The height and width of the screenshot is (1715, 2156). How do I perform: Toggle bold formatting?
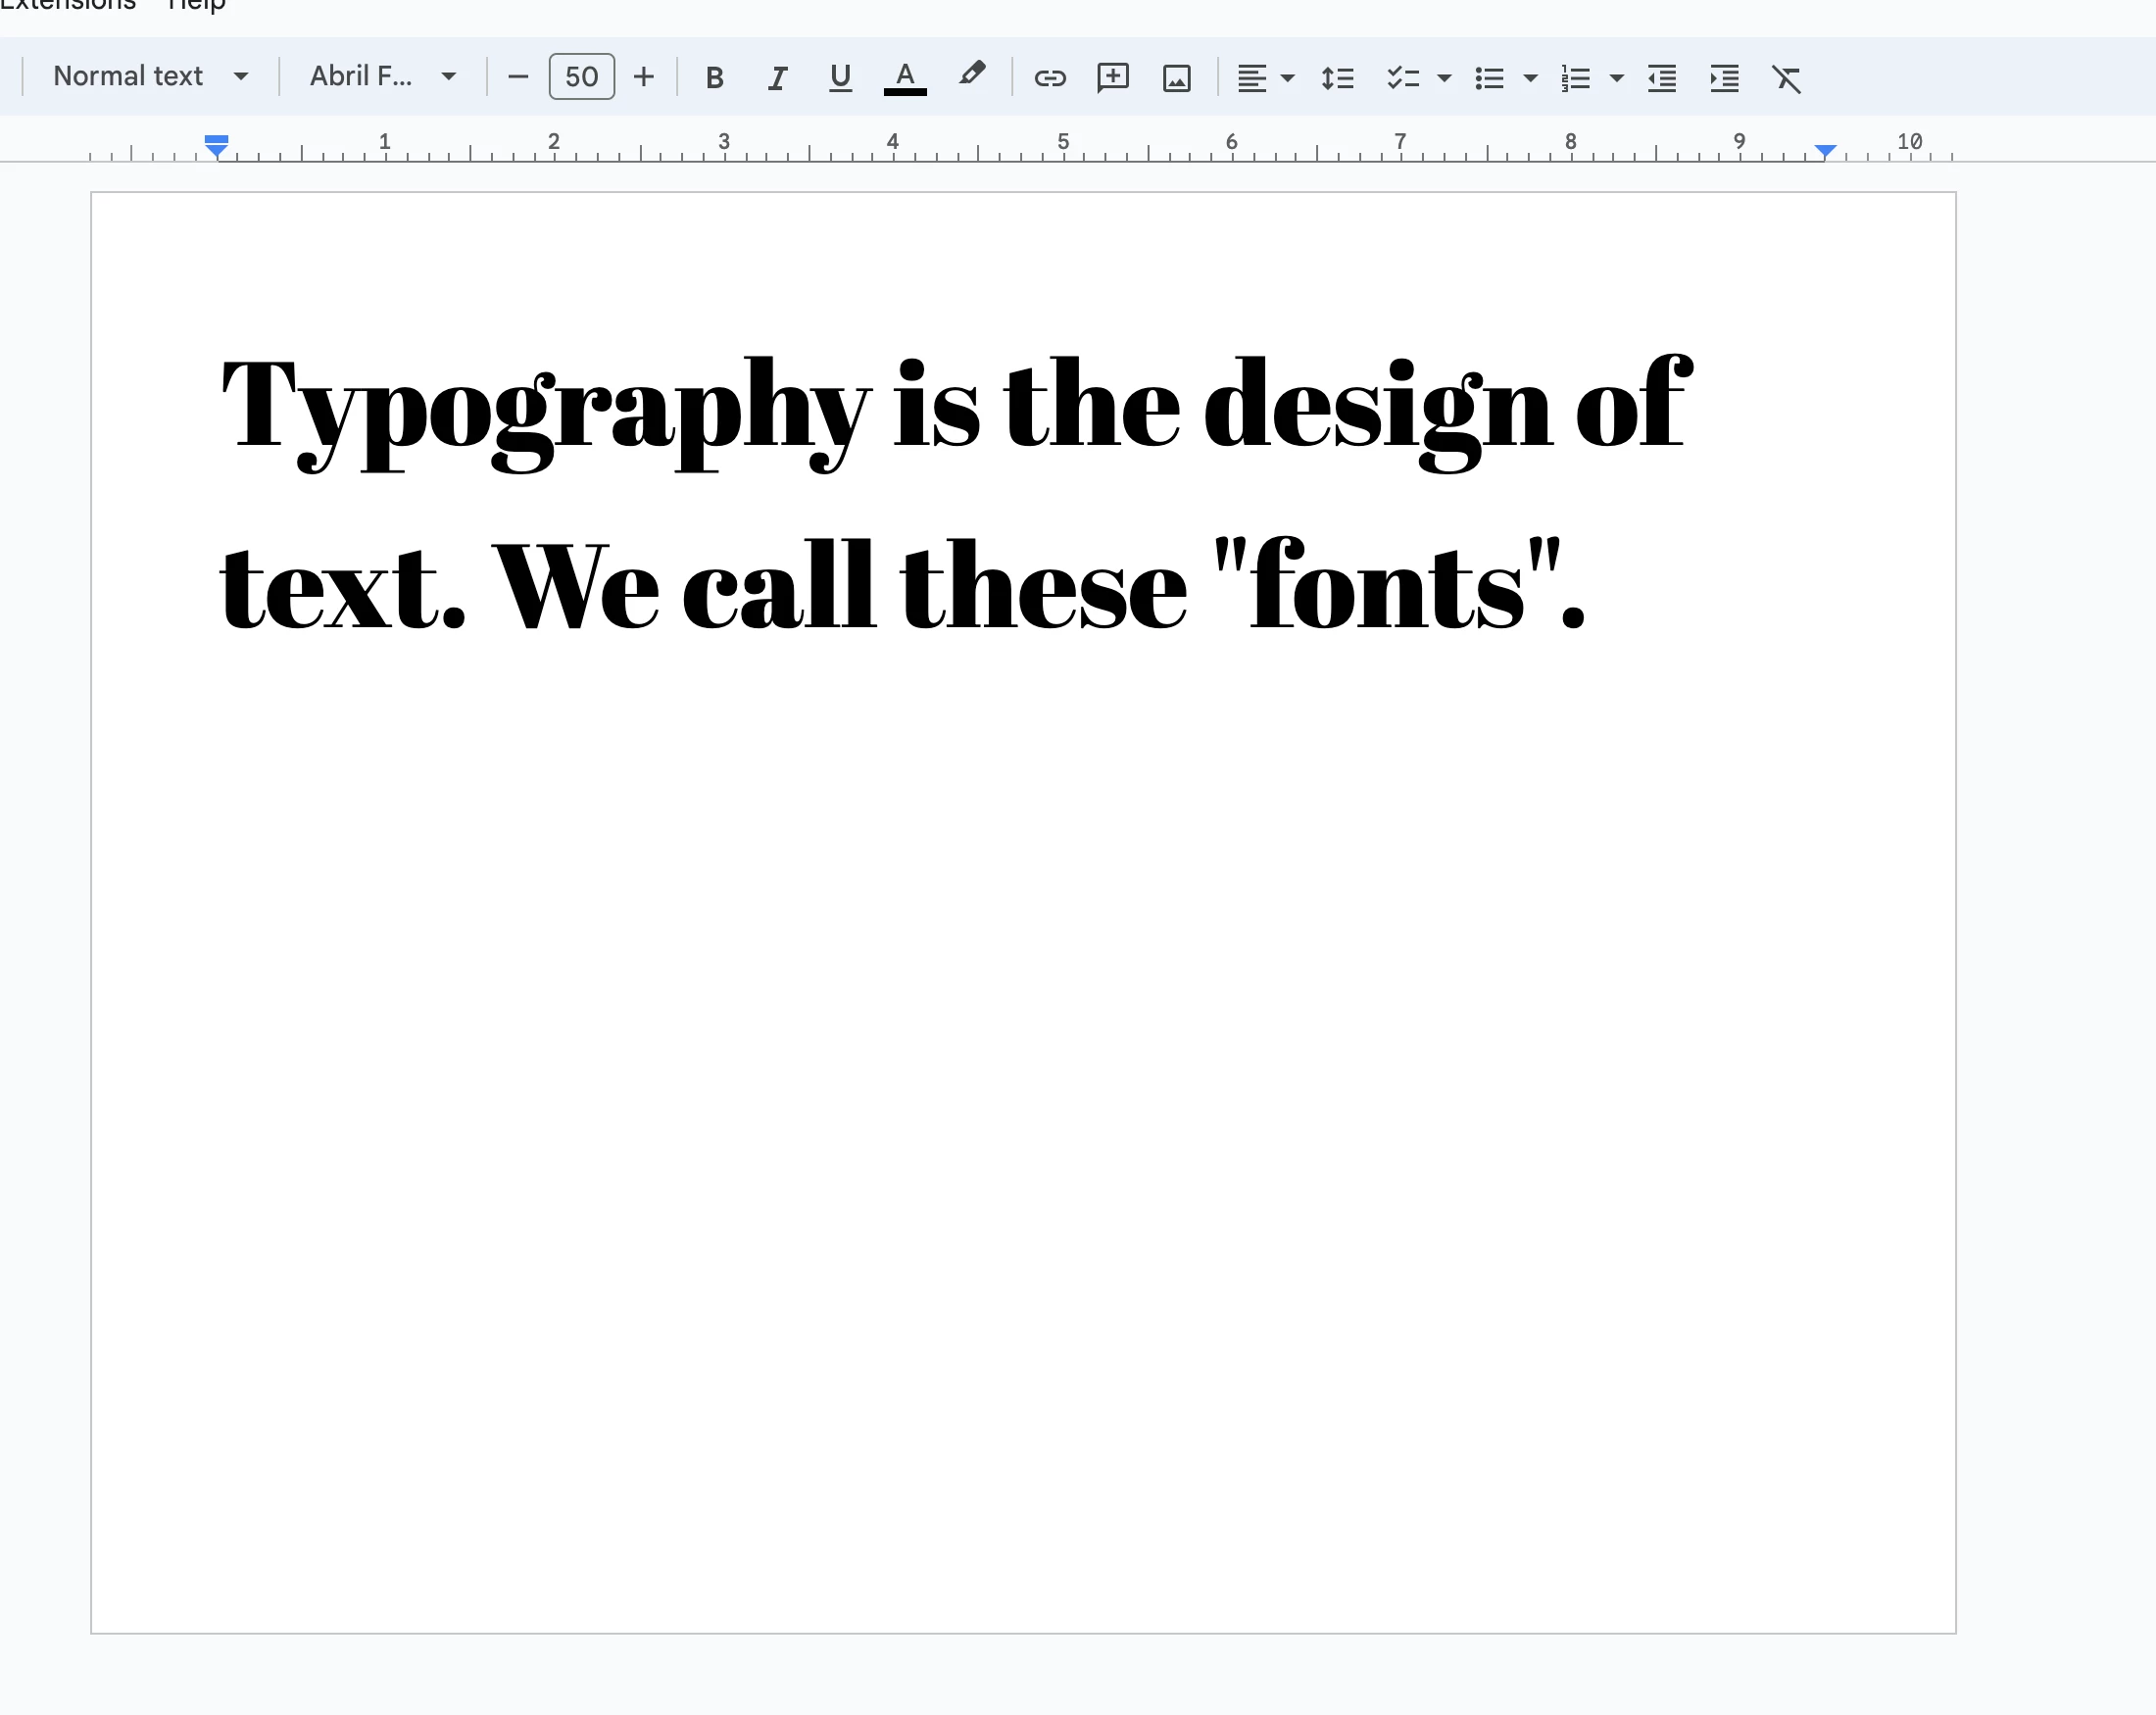click(714, 78)
